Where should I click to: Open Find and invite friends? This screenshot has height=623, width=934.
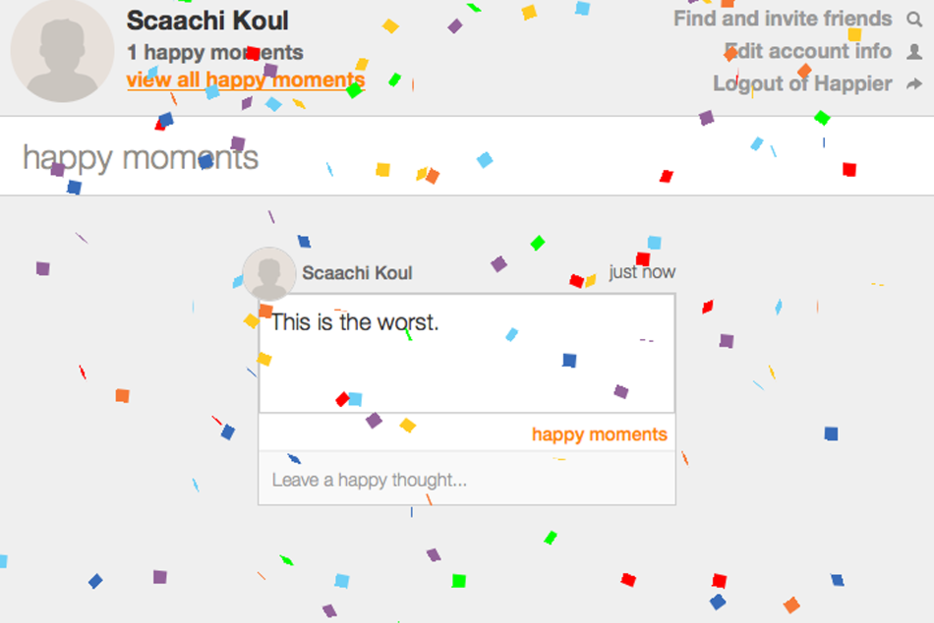(x=783, y=18)
